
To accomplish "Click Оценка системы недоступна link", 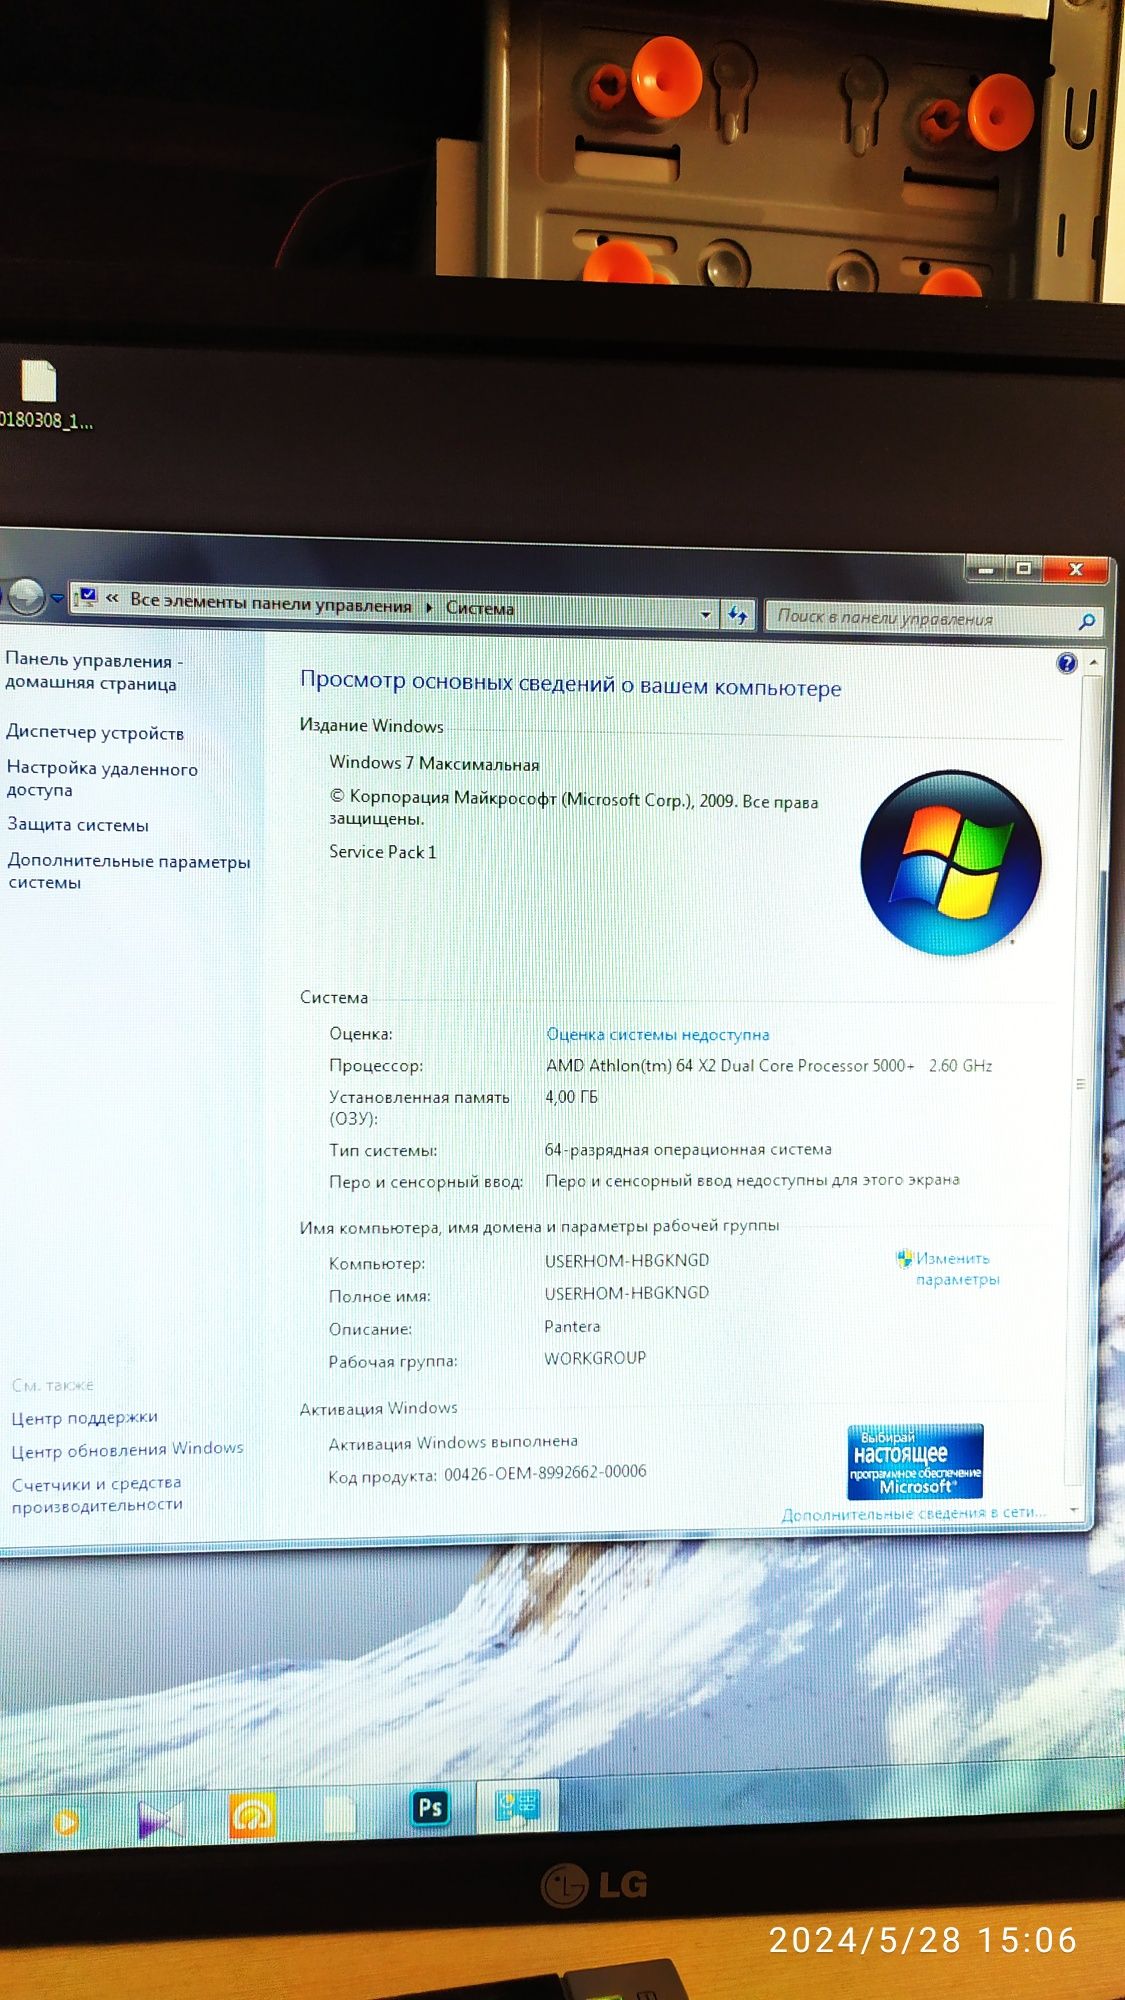I will click(657, 1034).
